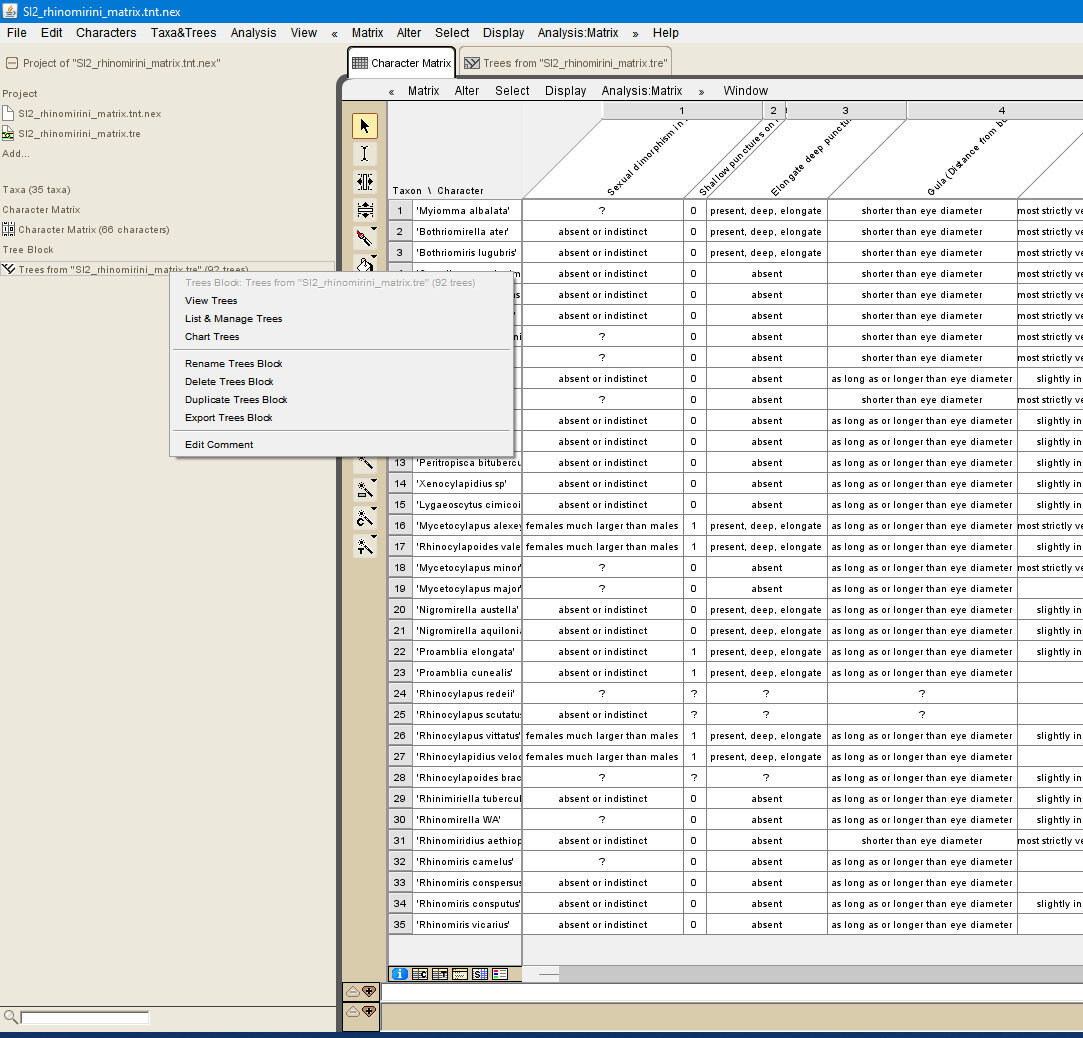Select the paint bucket fill tool

point(363,265)
